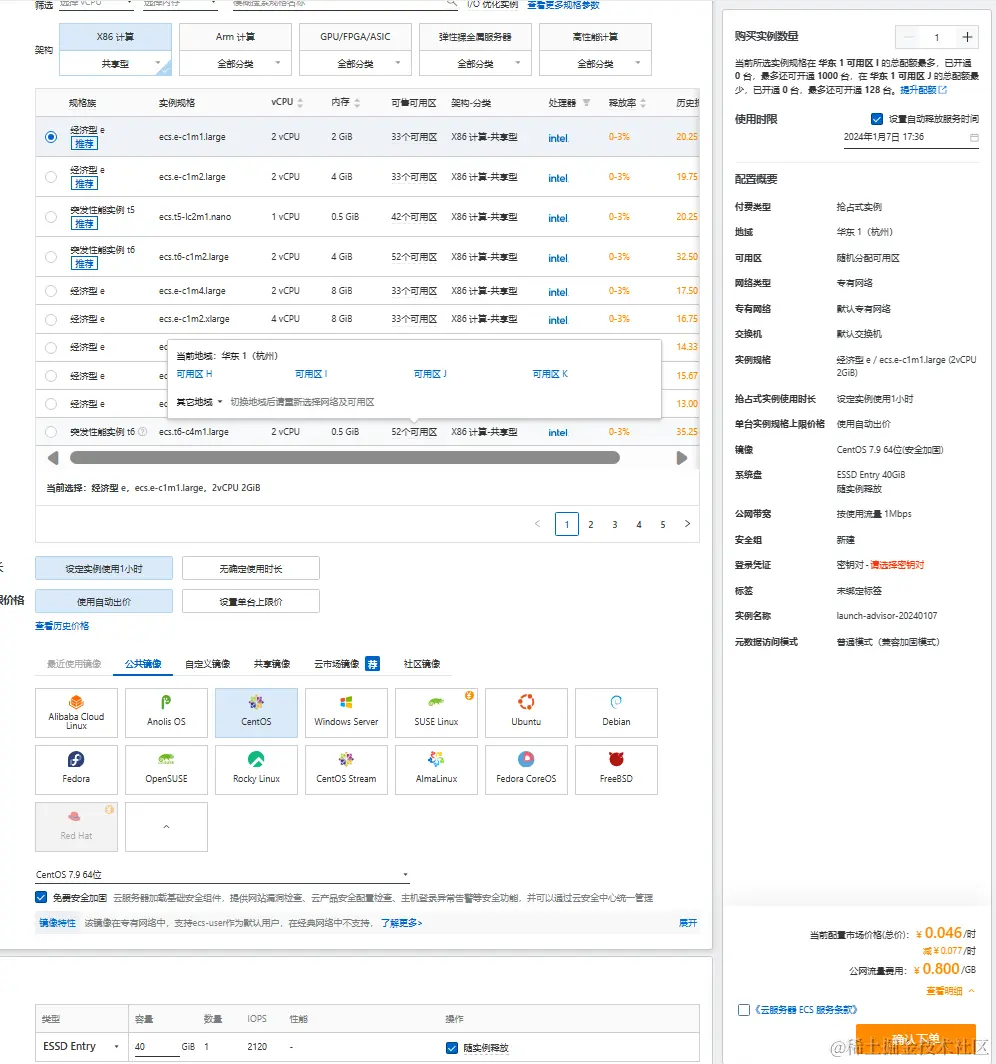Viewport: 996px width, 1064px height.
Task: Choose the Fedora image tile
Action: tap(76, 770)
